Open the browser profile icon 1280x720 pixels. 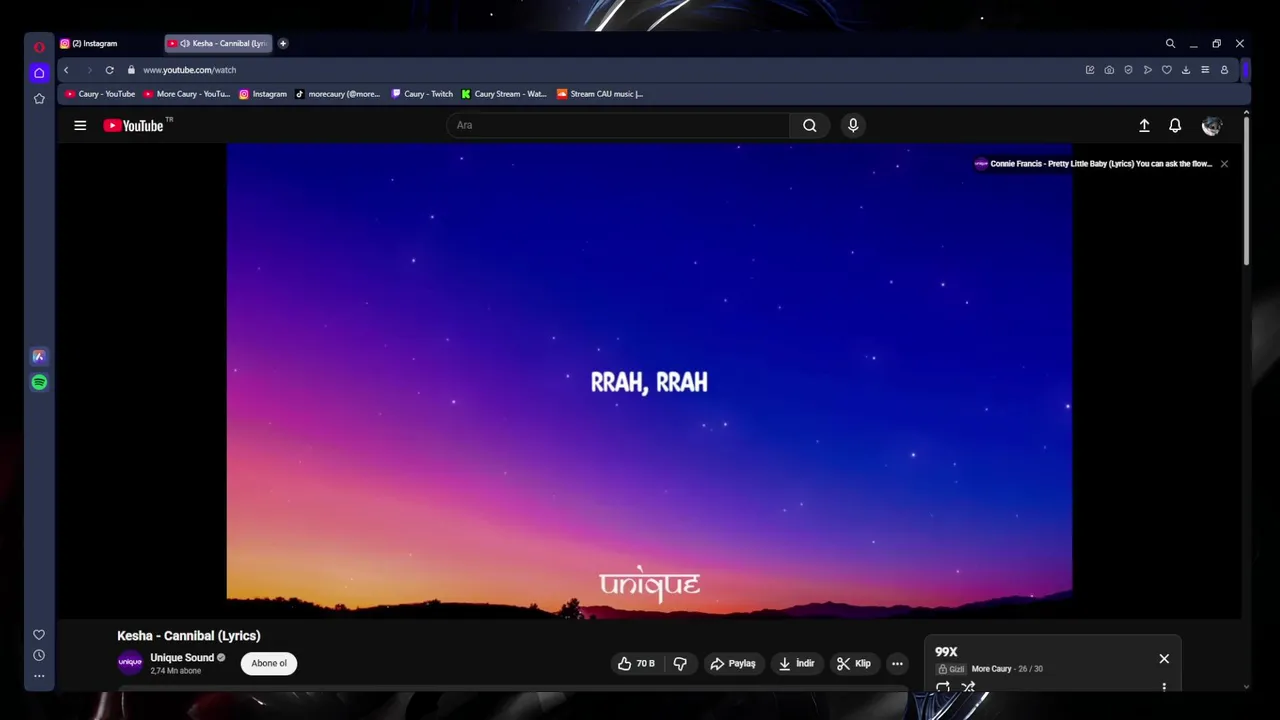point(1224,70)
